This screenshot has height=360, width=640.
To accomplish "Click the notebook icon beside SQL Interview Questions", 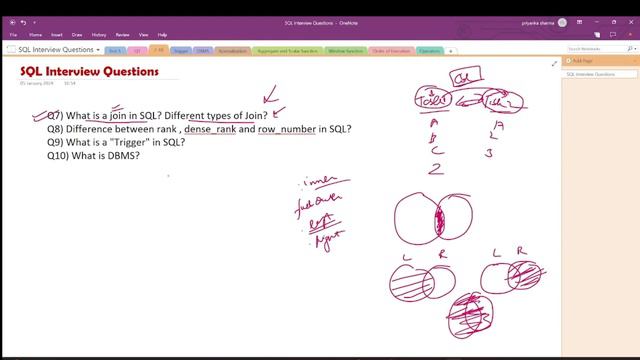I will (x=11, y=49).
